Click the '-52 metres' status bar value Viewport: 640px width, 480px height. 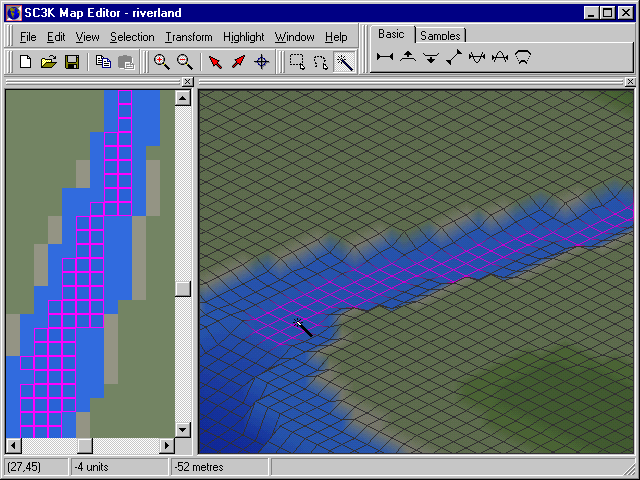(199, 467)
